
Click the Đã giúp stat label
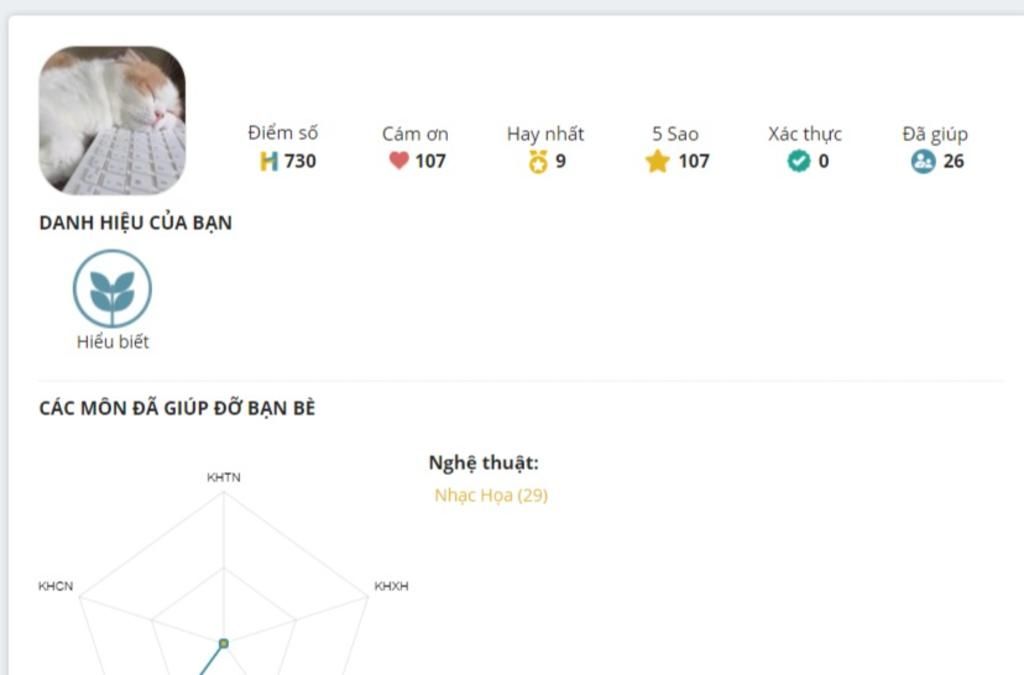point(935,134)
